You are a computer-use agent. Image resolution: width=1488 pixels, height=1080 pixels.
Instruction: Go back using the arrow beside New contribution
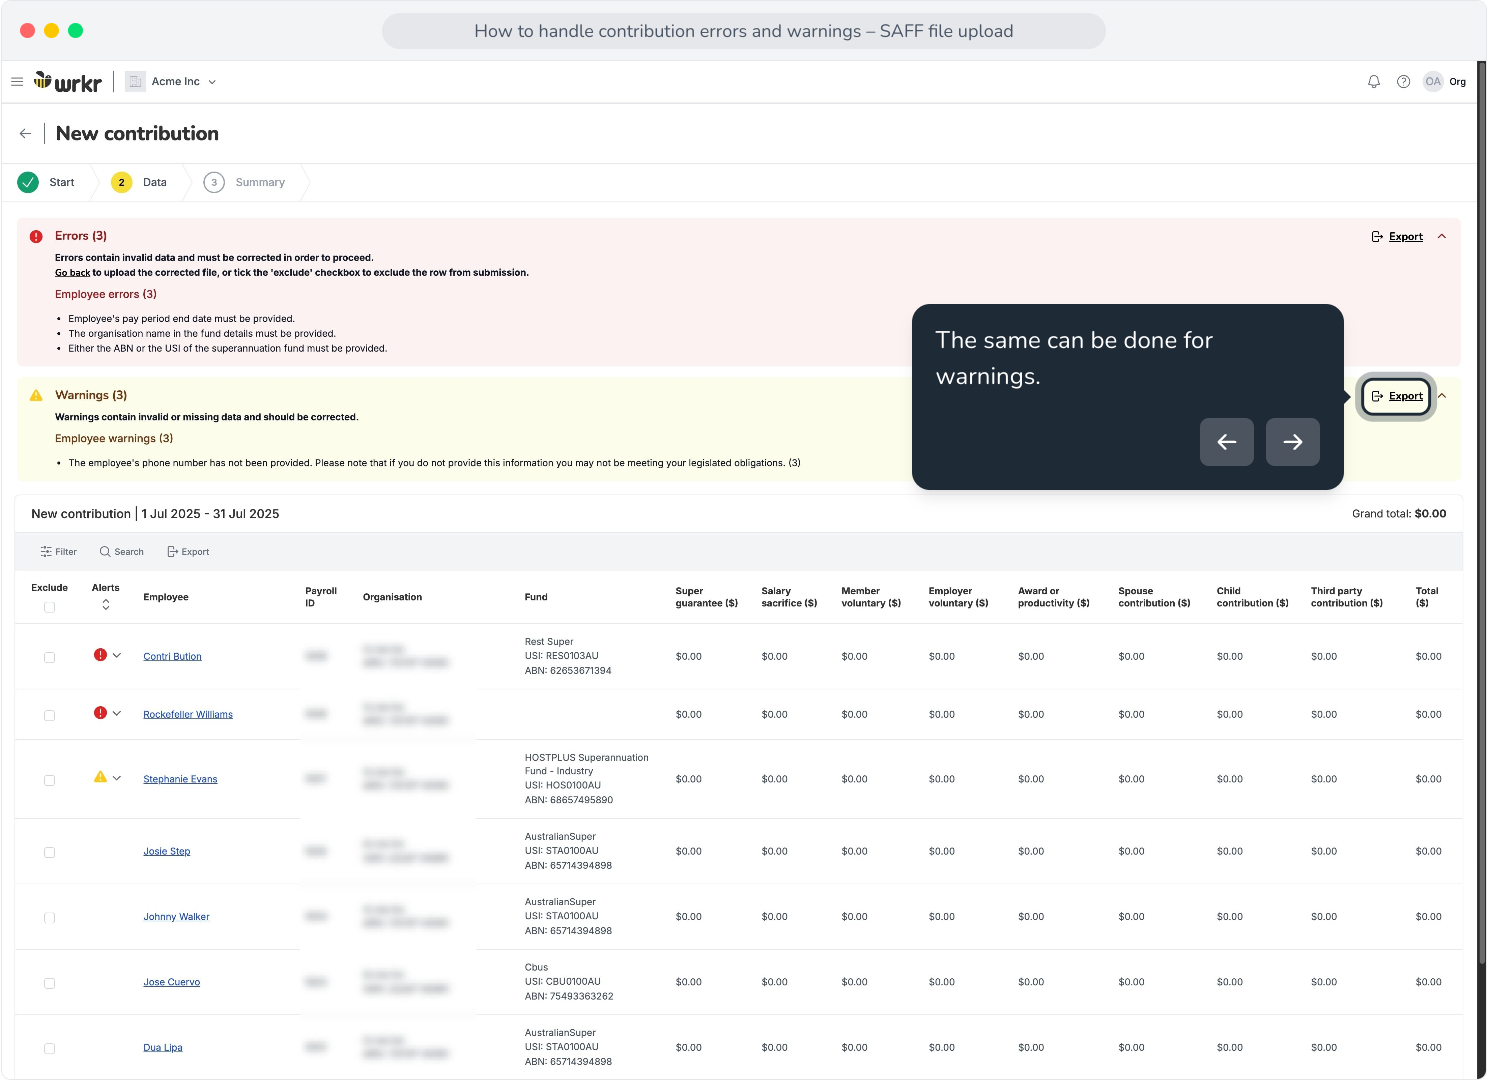[x=25, y=134]
